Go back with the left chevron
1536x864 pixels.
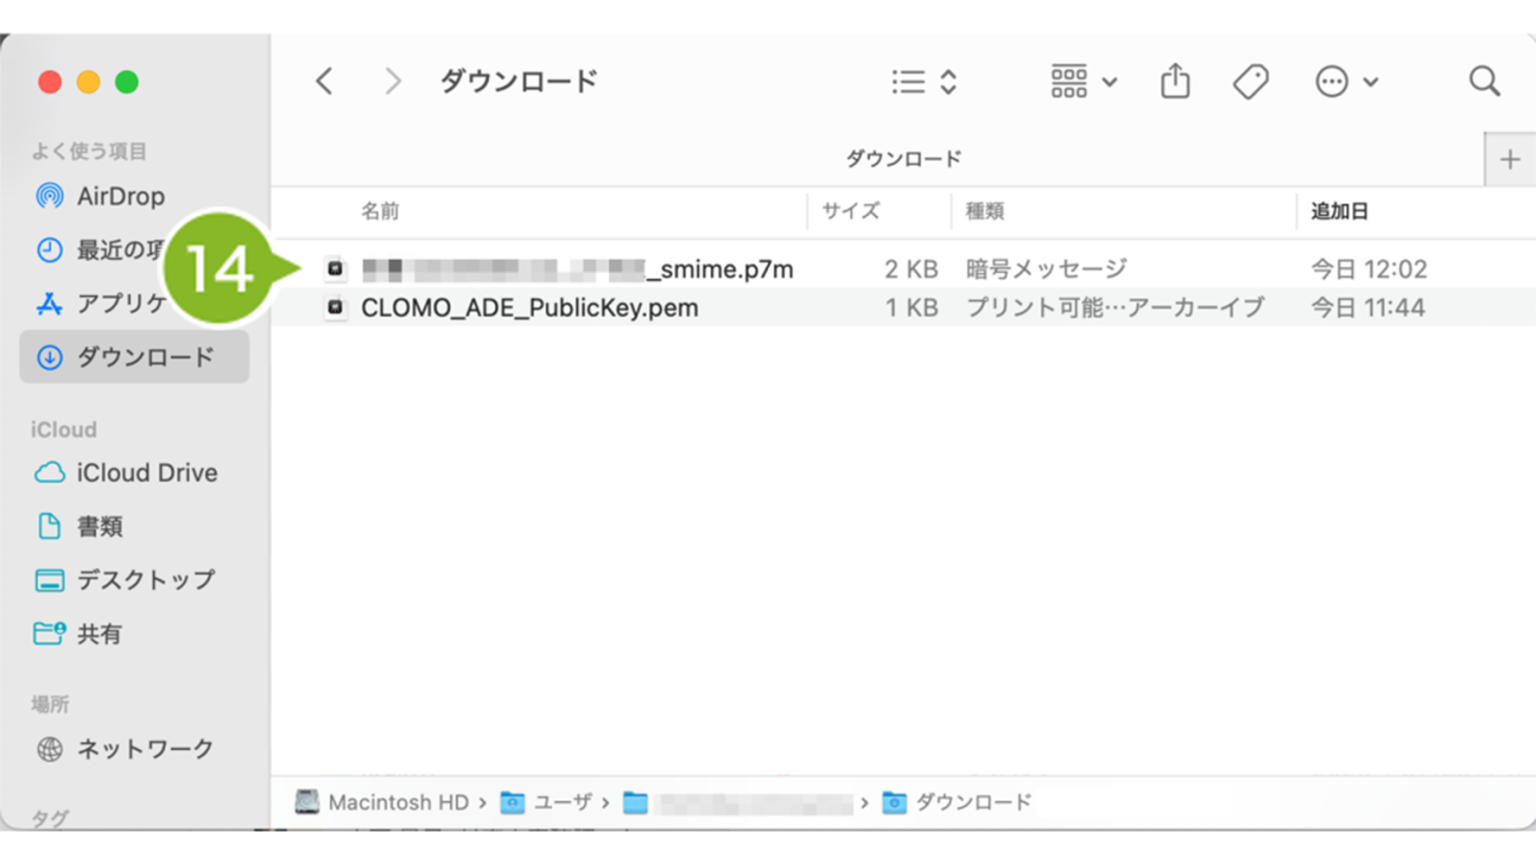[x=324, y=81]
